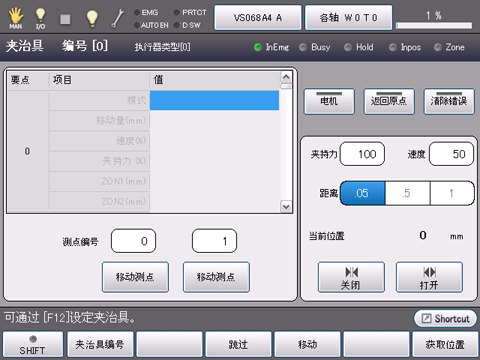This screenshot has height=360, width=480.
Task: Click the green InEmg indicator lamp
Action: (x=258, y=47)
